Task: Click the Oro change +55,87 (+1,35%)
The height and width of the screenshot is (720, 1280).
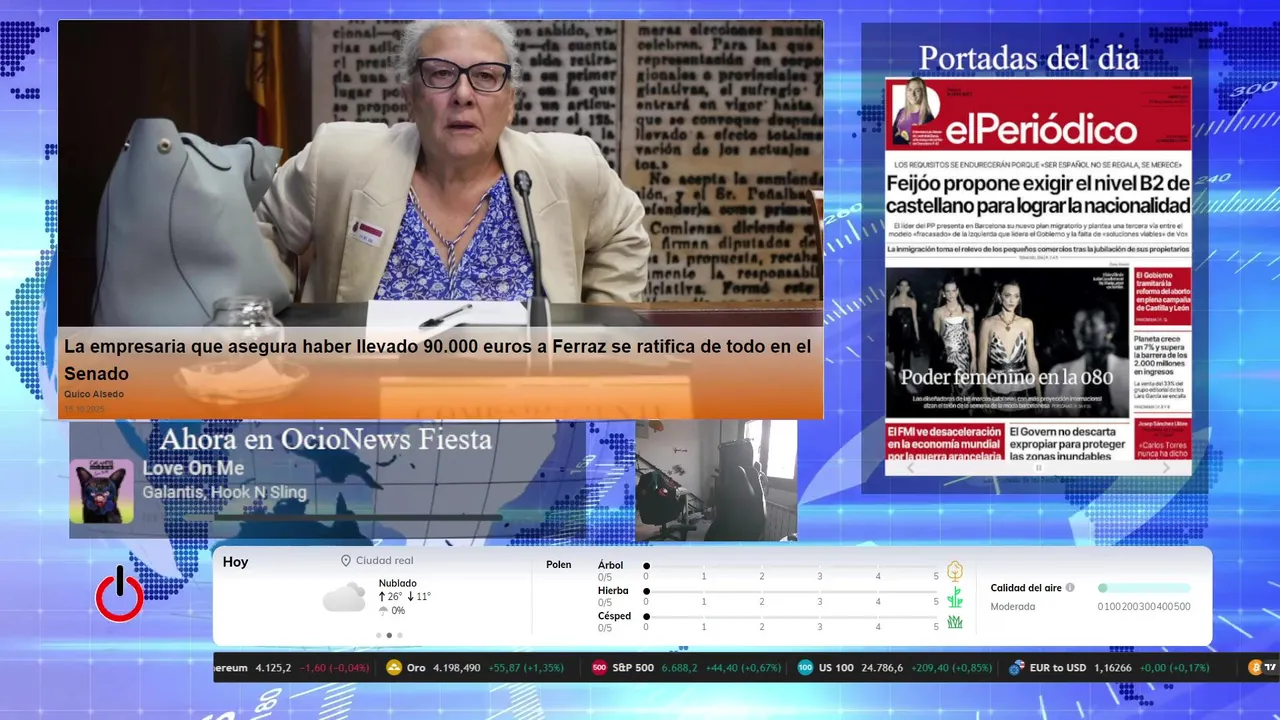Action: click(x=525, y=668)
